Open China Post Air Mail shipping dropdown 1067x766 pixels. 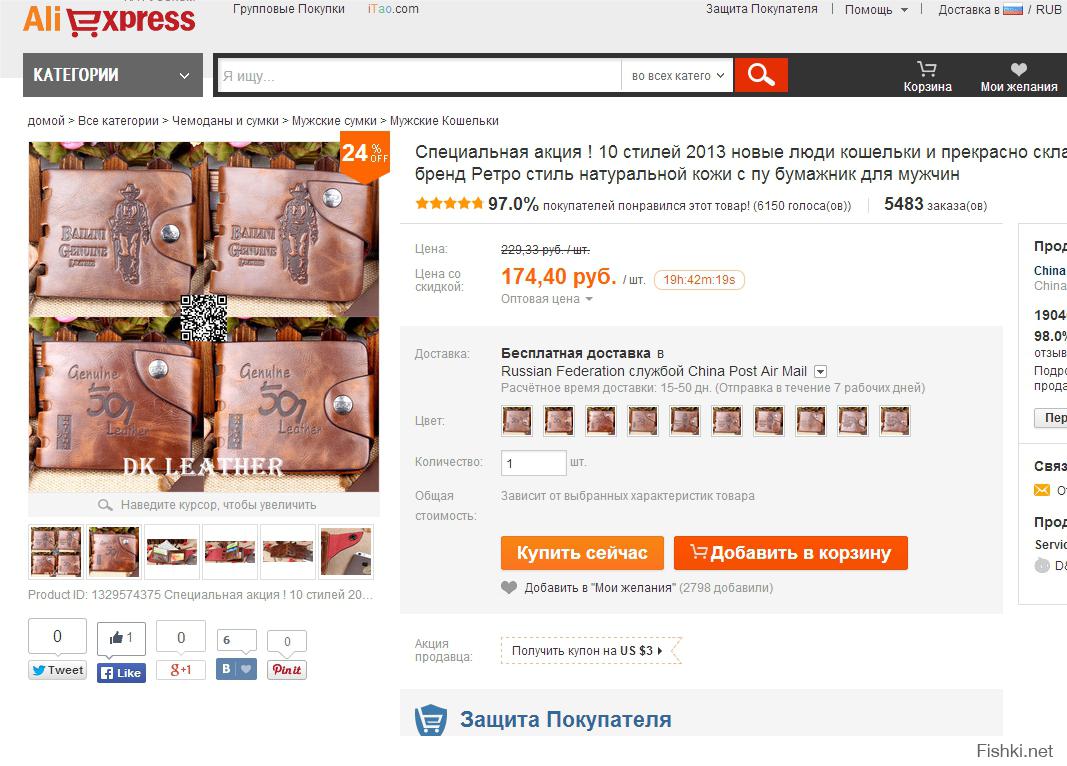[x=821, y=371]
